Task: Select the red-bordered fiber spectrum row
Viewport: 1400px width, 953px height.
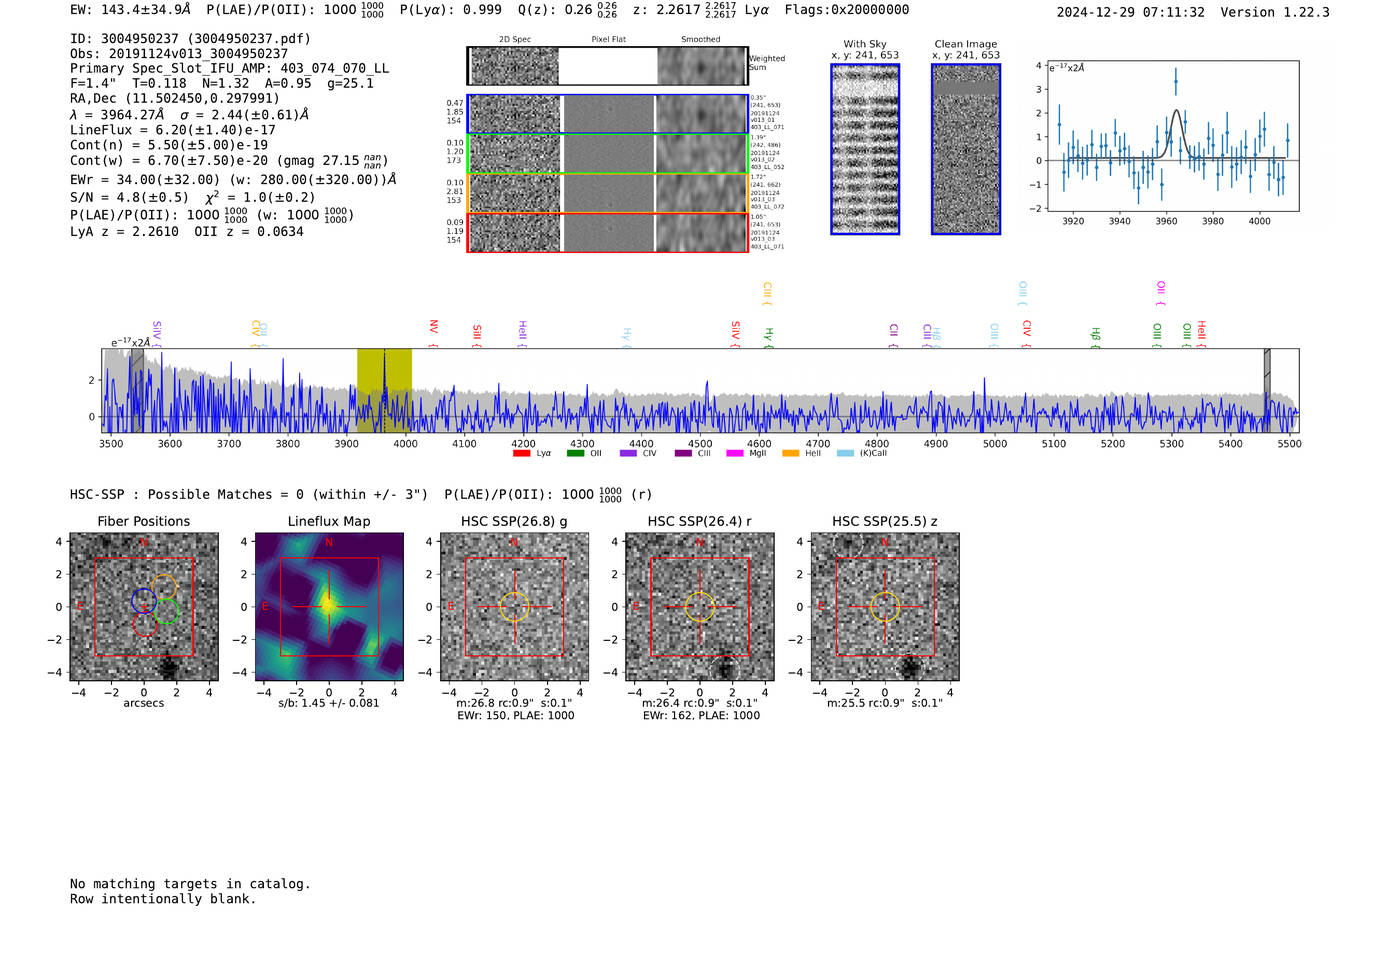Action: point(607,232)
